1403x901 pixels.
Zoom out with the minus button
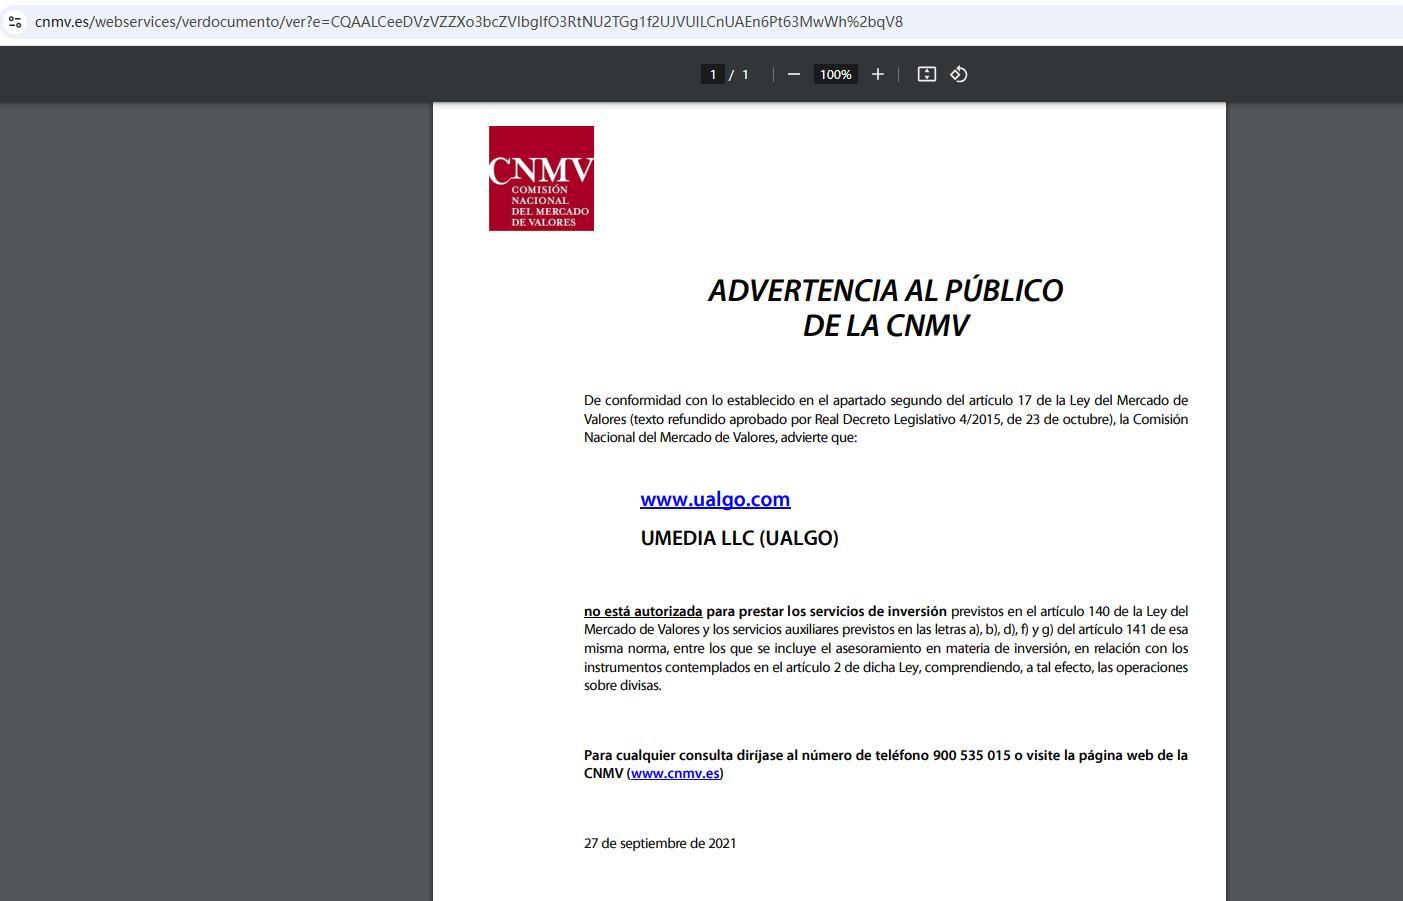pos(794,74)
